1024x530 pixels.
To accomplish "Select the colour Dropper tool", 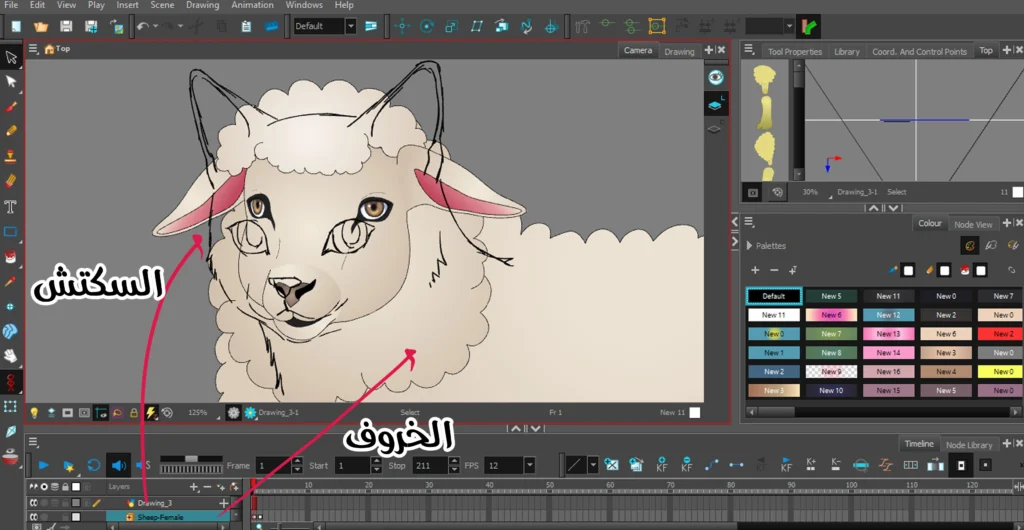I will pyautogui.click(x=10, y=281).
